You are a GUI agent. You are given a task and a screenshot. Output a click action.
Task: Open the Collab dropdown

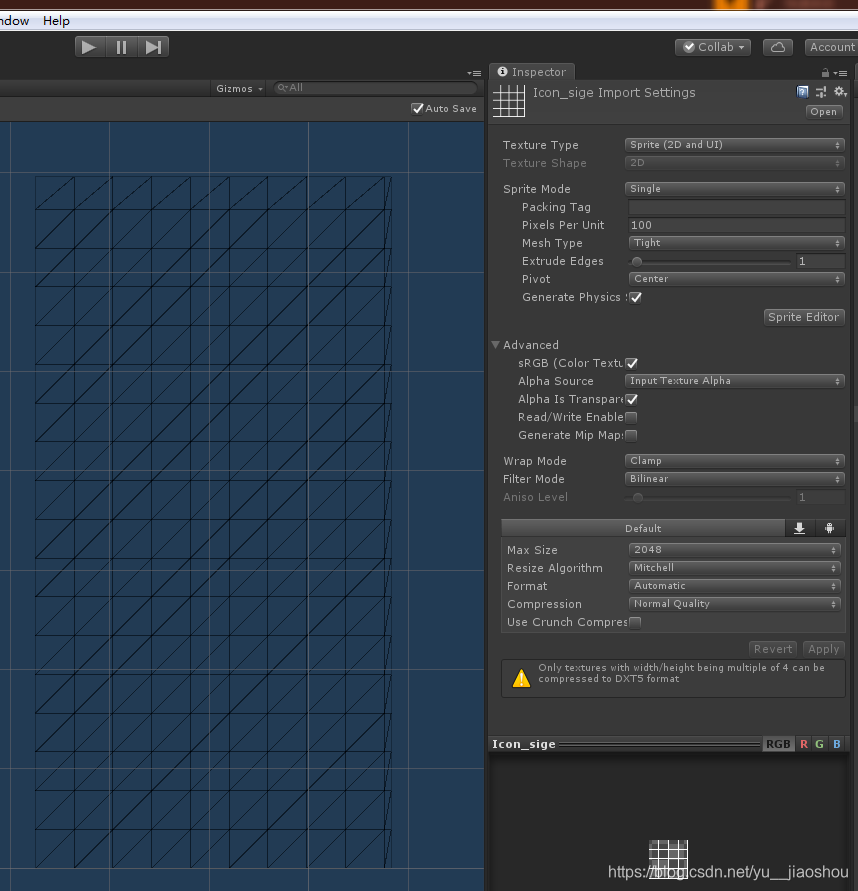point(713,47)
